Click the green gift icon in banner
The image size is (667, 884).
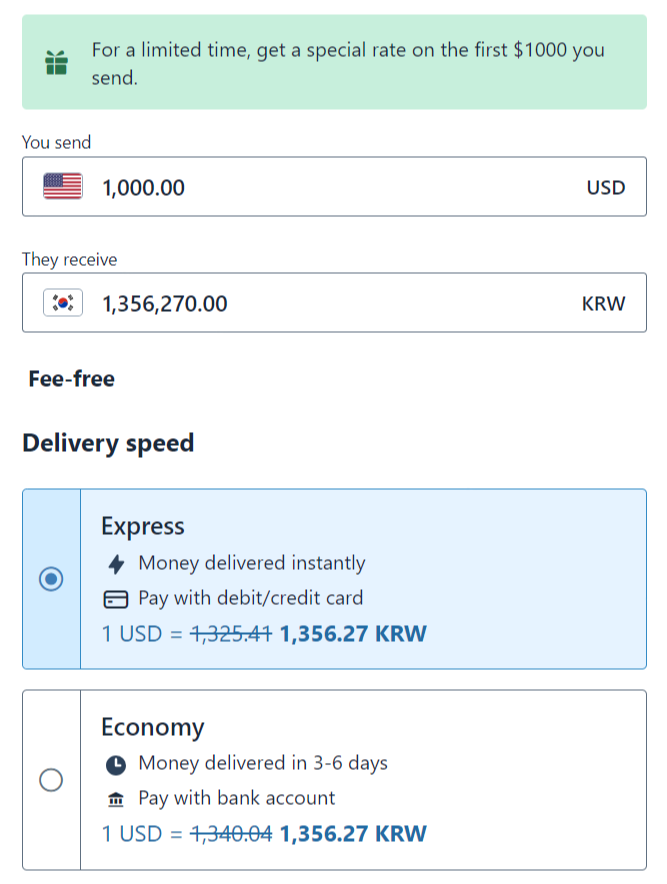[56, 63]
